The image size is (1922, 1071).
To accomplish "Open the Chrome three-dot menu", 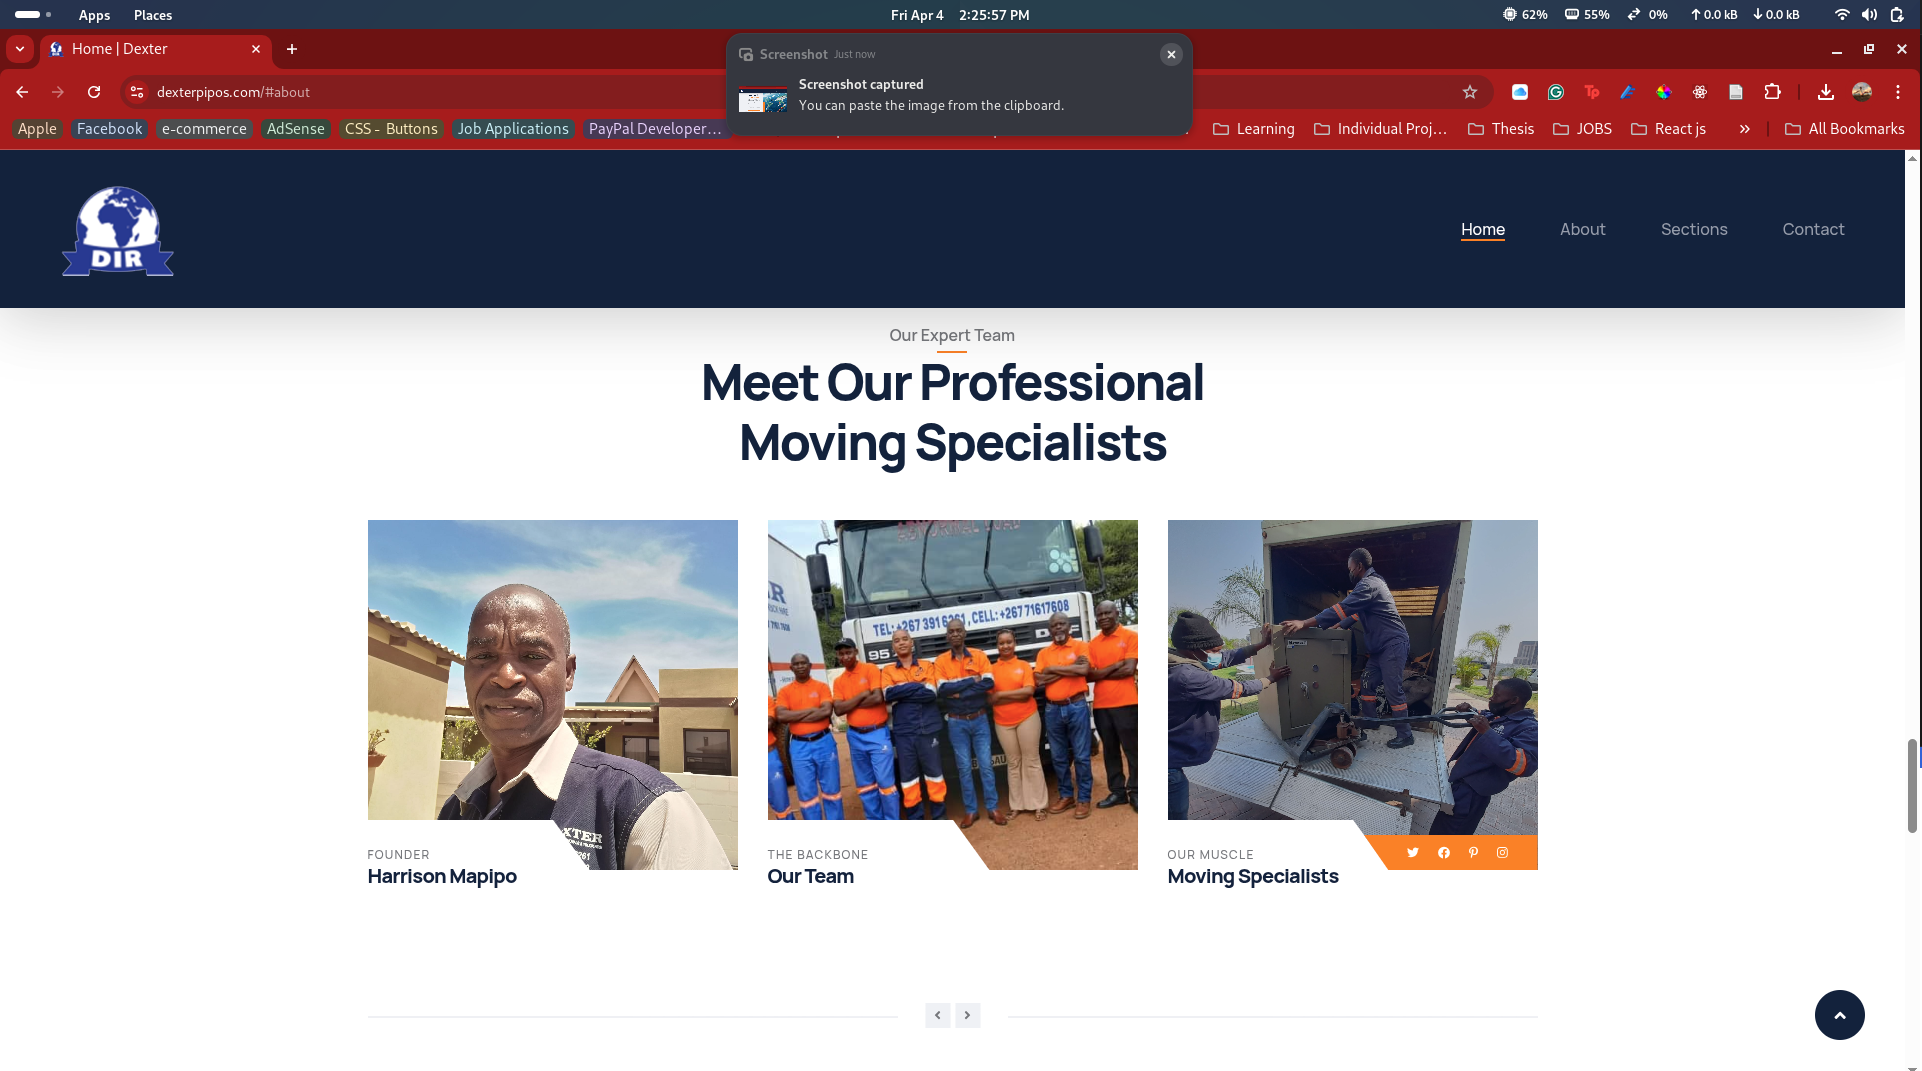I will (1897, 92).
